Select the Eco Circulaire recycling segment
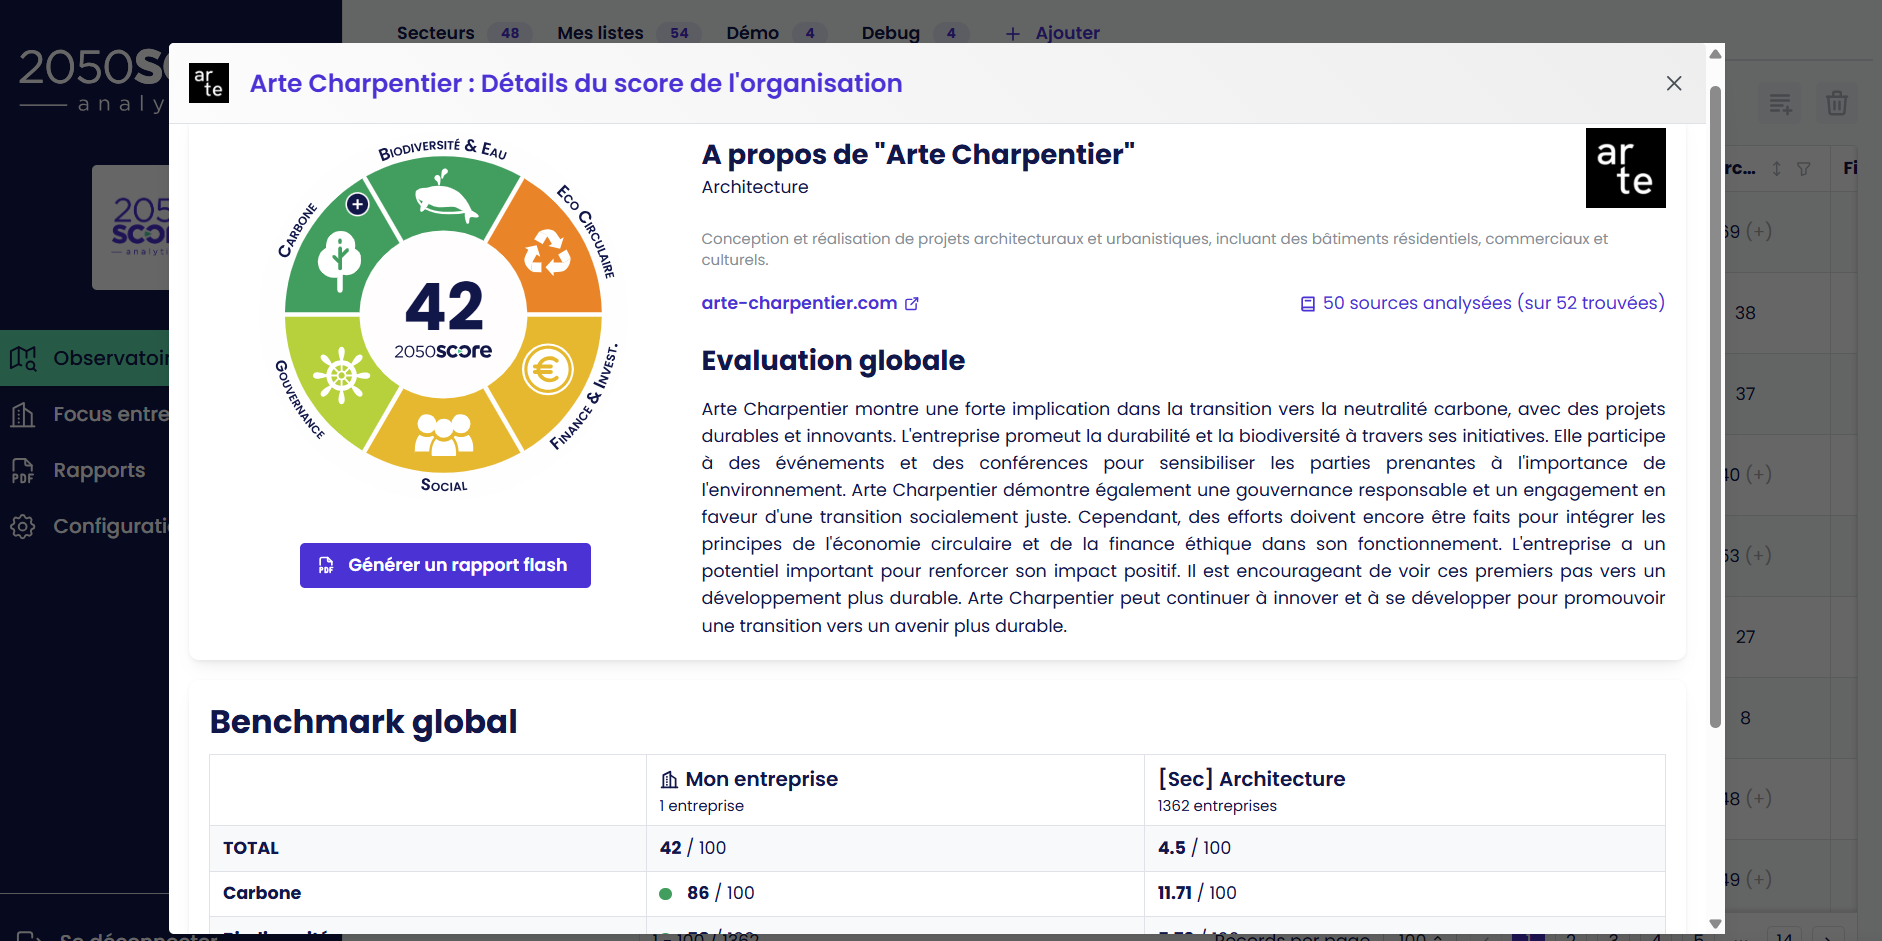Image resolution: width=1882 pixels, height=941 pixels. click(548, 252)
